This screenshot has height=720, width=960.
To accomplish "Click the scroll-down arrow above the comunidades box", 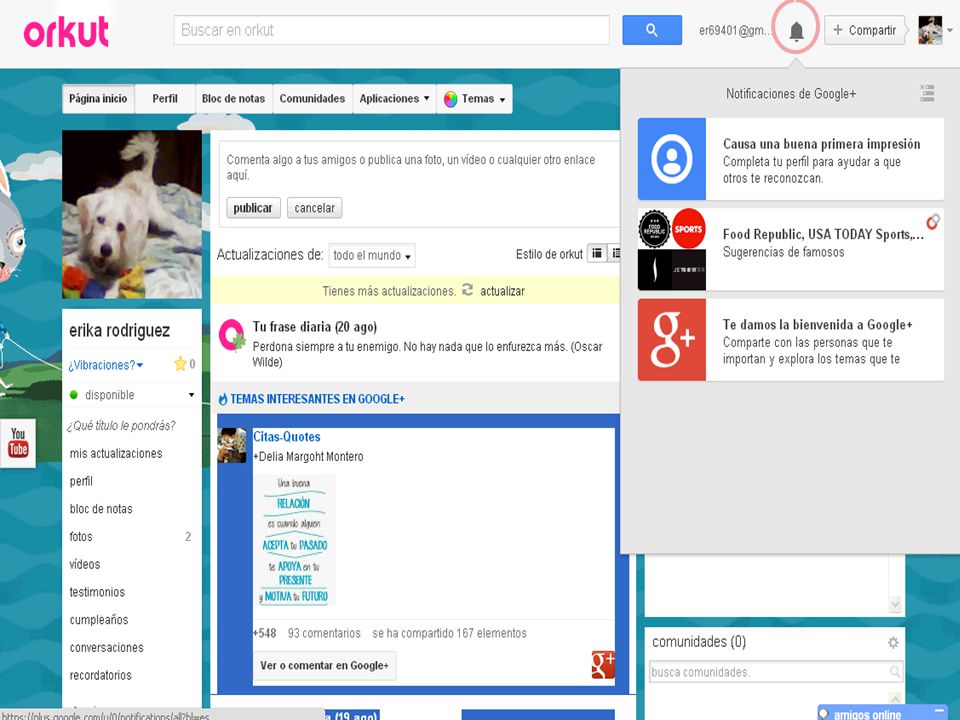I will tap(894, 605).
